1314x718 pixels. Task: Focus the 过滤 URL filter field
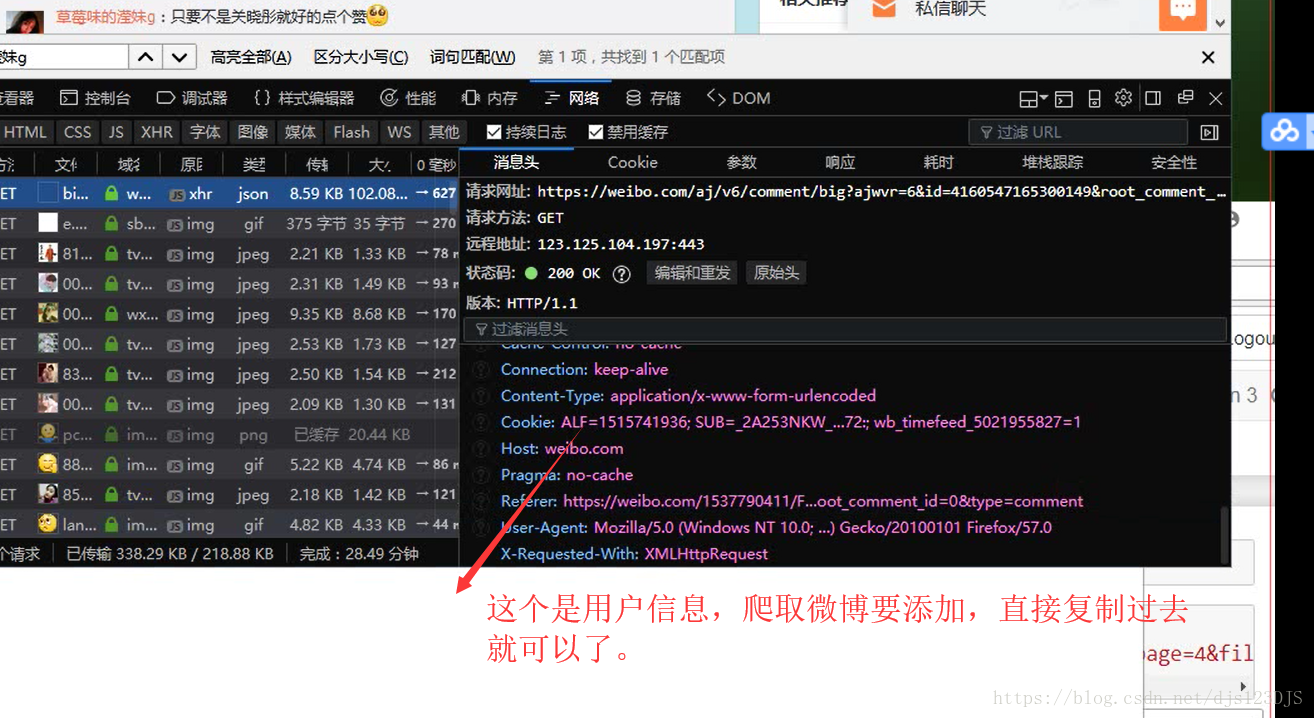point(1078,132)
